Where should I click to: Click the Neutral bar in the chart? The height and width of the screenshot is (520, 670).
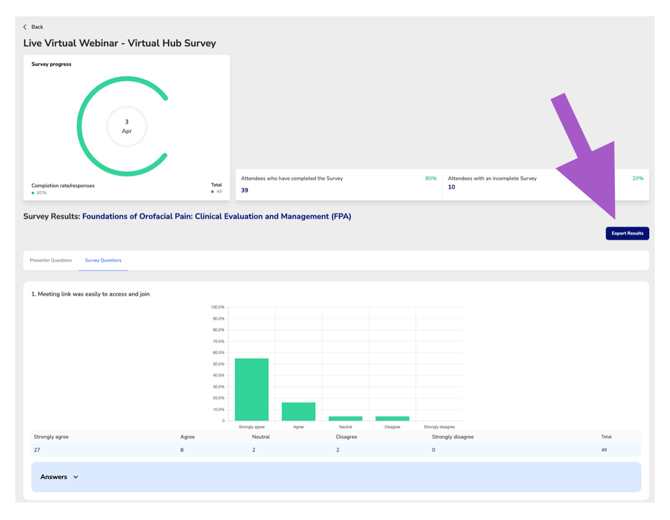[345, 418]
